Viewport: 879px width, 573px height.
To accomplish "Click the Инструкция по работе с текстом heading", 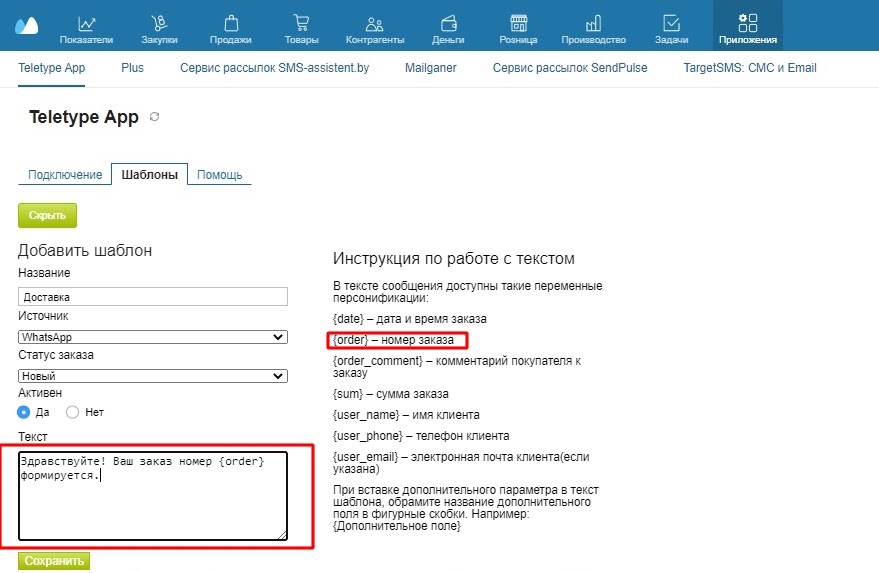I will click(x=454, y=258).
